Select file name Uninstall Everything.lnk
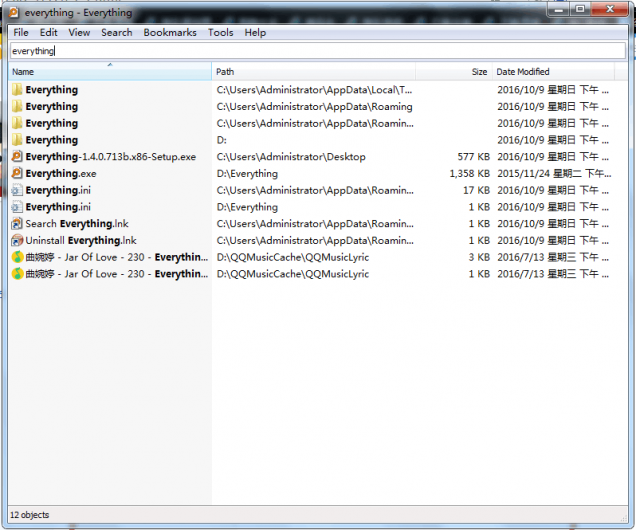 (x=81, y=240)
